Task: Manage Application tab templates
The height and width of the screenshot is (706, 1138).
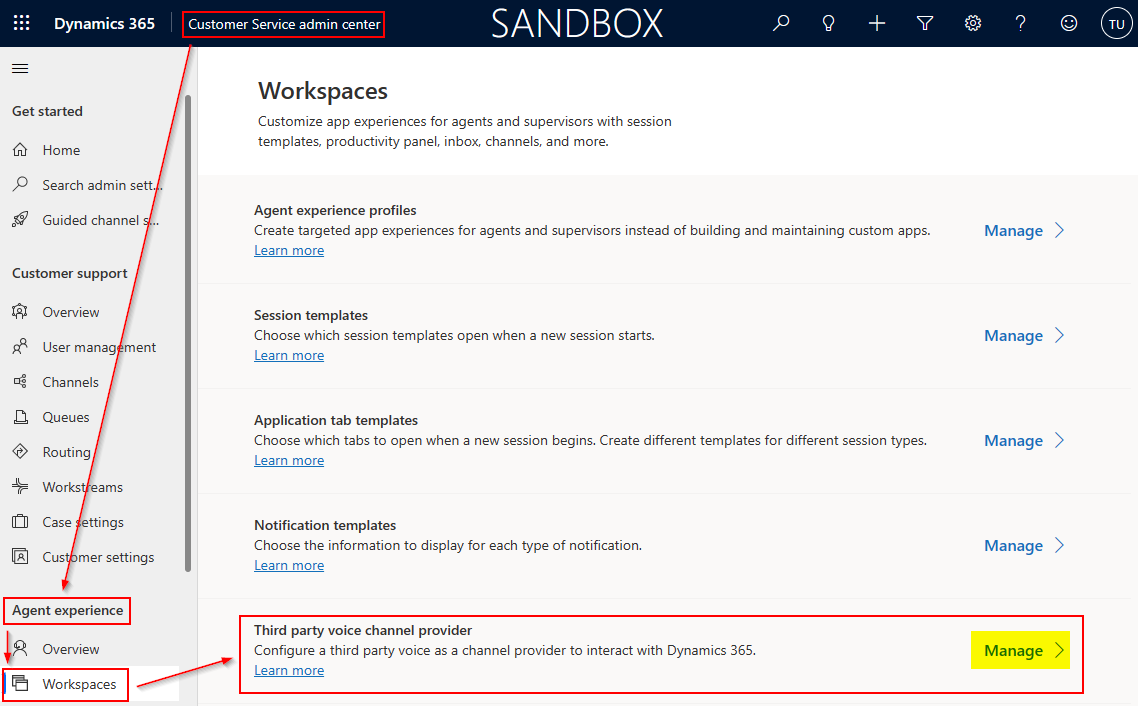Action: 1013,441
